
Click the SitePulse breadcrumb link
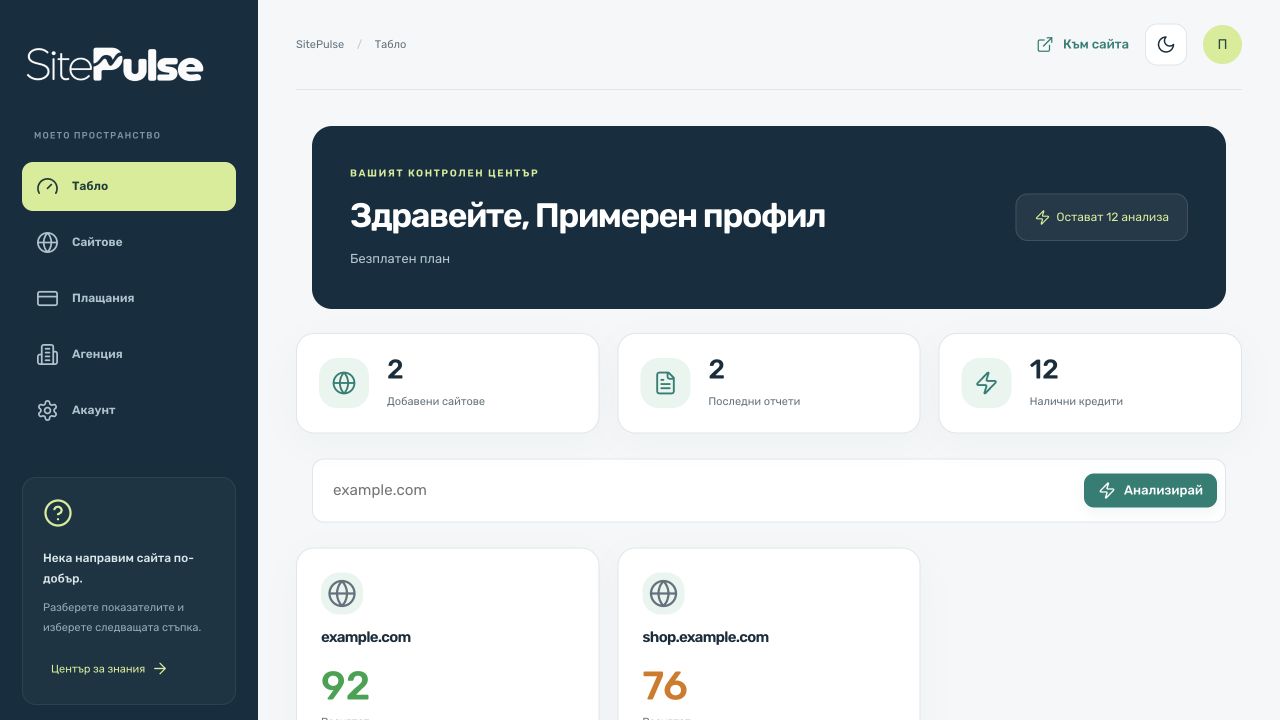(320, 44)
